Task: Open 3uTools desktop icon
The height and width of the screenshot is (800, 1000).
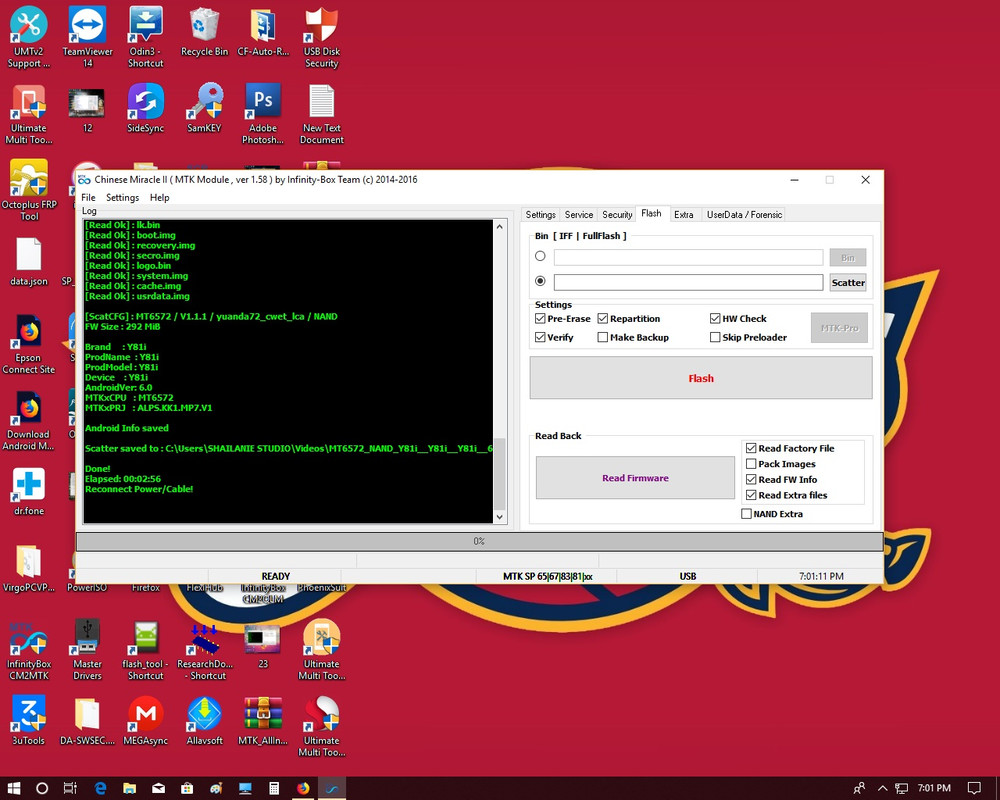Action: pyautogui.click(x=29, y=721)
